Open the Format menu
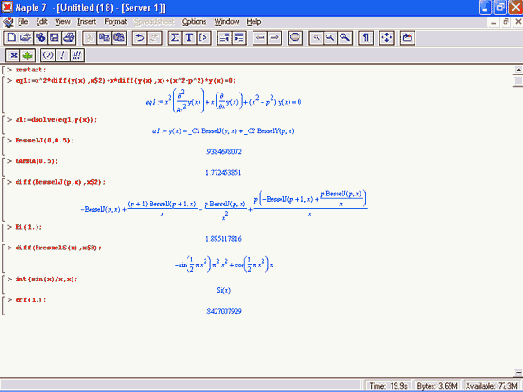523x392 pixels. pos(115,22)
